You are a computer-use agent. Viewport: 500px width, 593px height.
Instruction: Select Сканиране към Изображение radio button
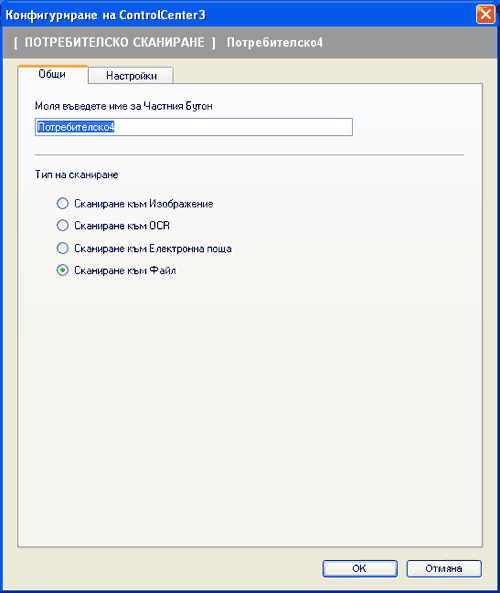coord(62,203)
